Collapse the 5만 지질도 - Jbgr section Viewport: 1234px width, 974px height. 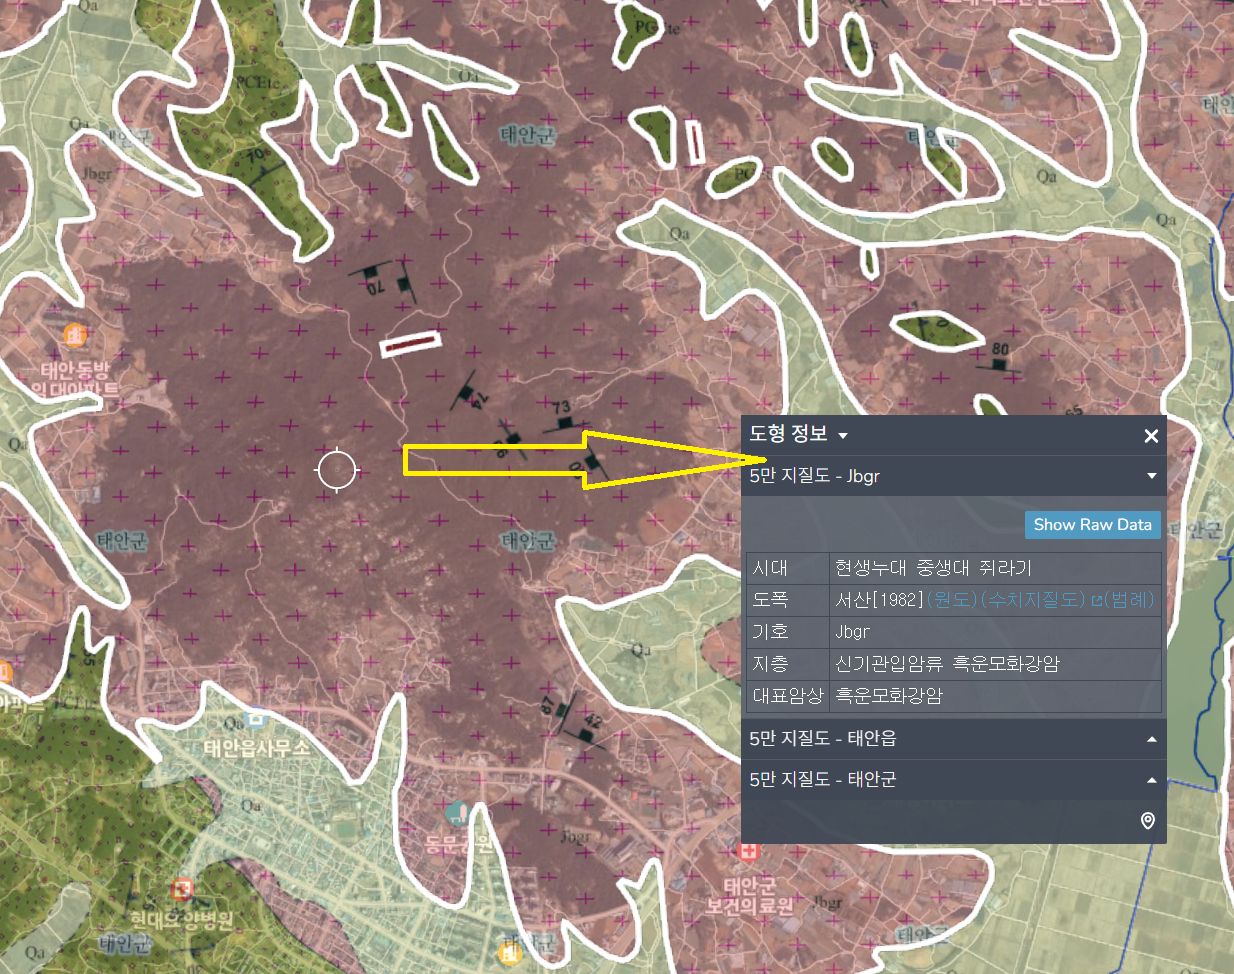[x=1151, y=476]
